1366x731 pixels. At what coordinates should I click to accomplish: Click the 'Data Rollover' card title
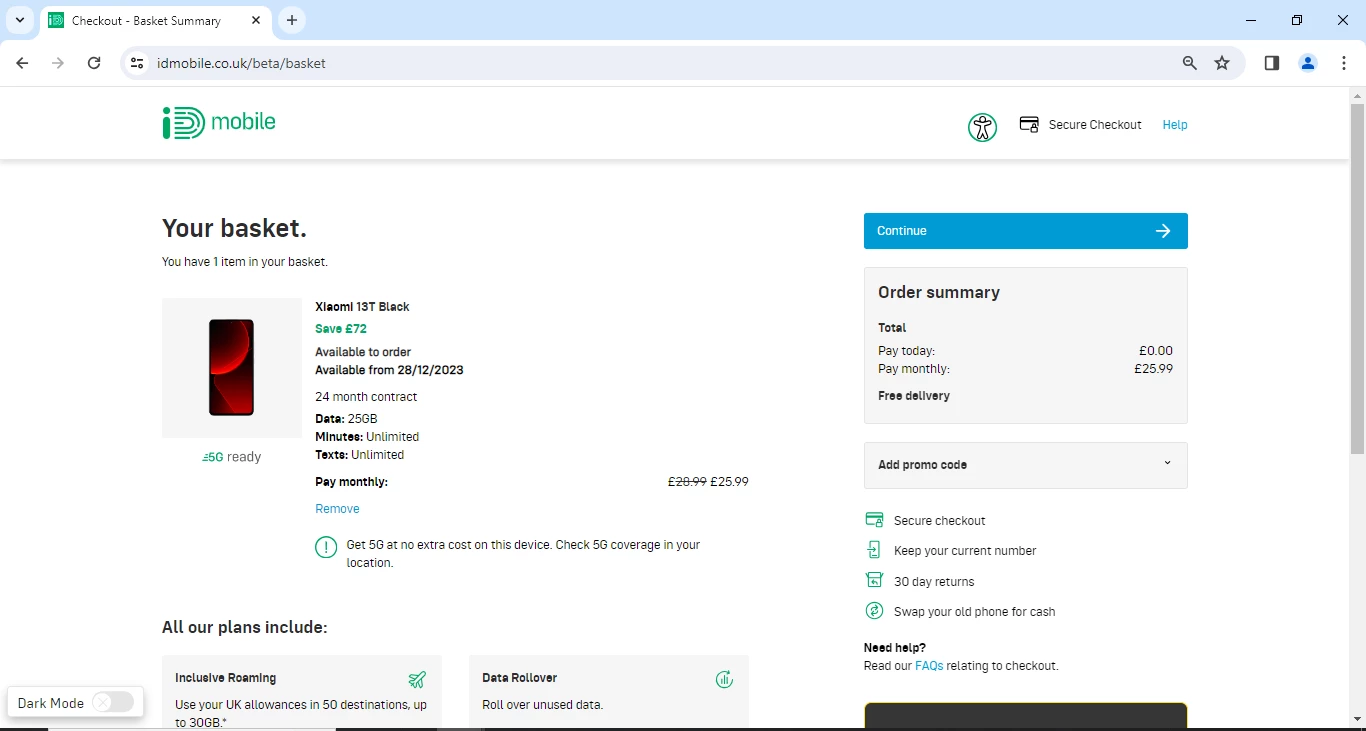click(x=519, y=678)
